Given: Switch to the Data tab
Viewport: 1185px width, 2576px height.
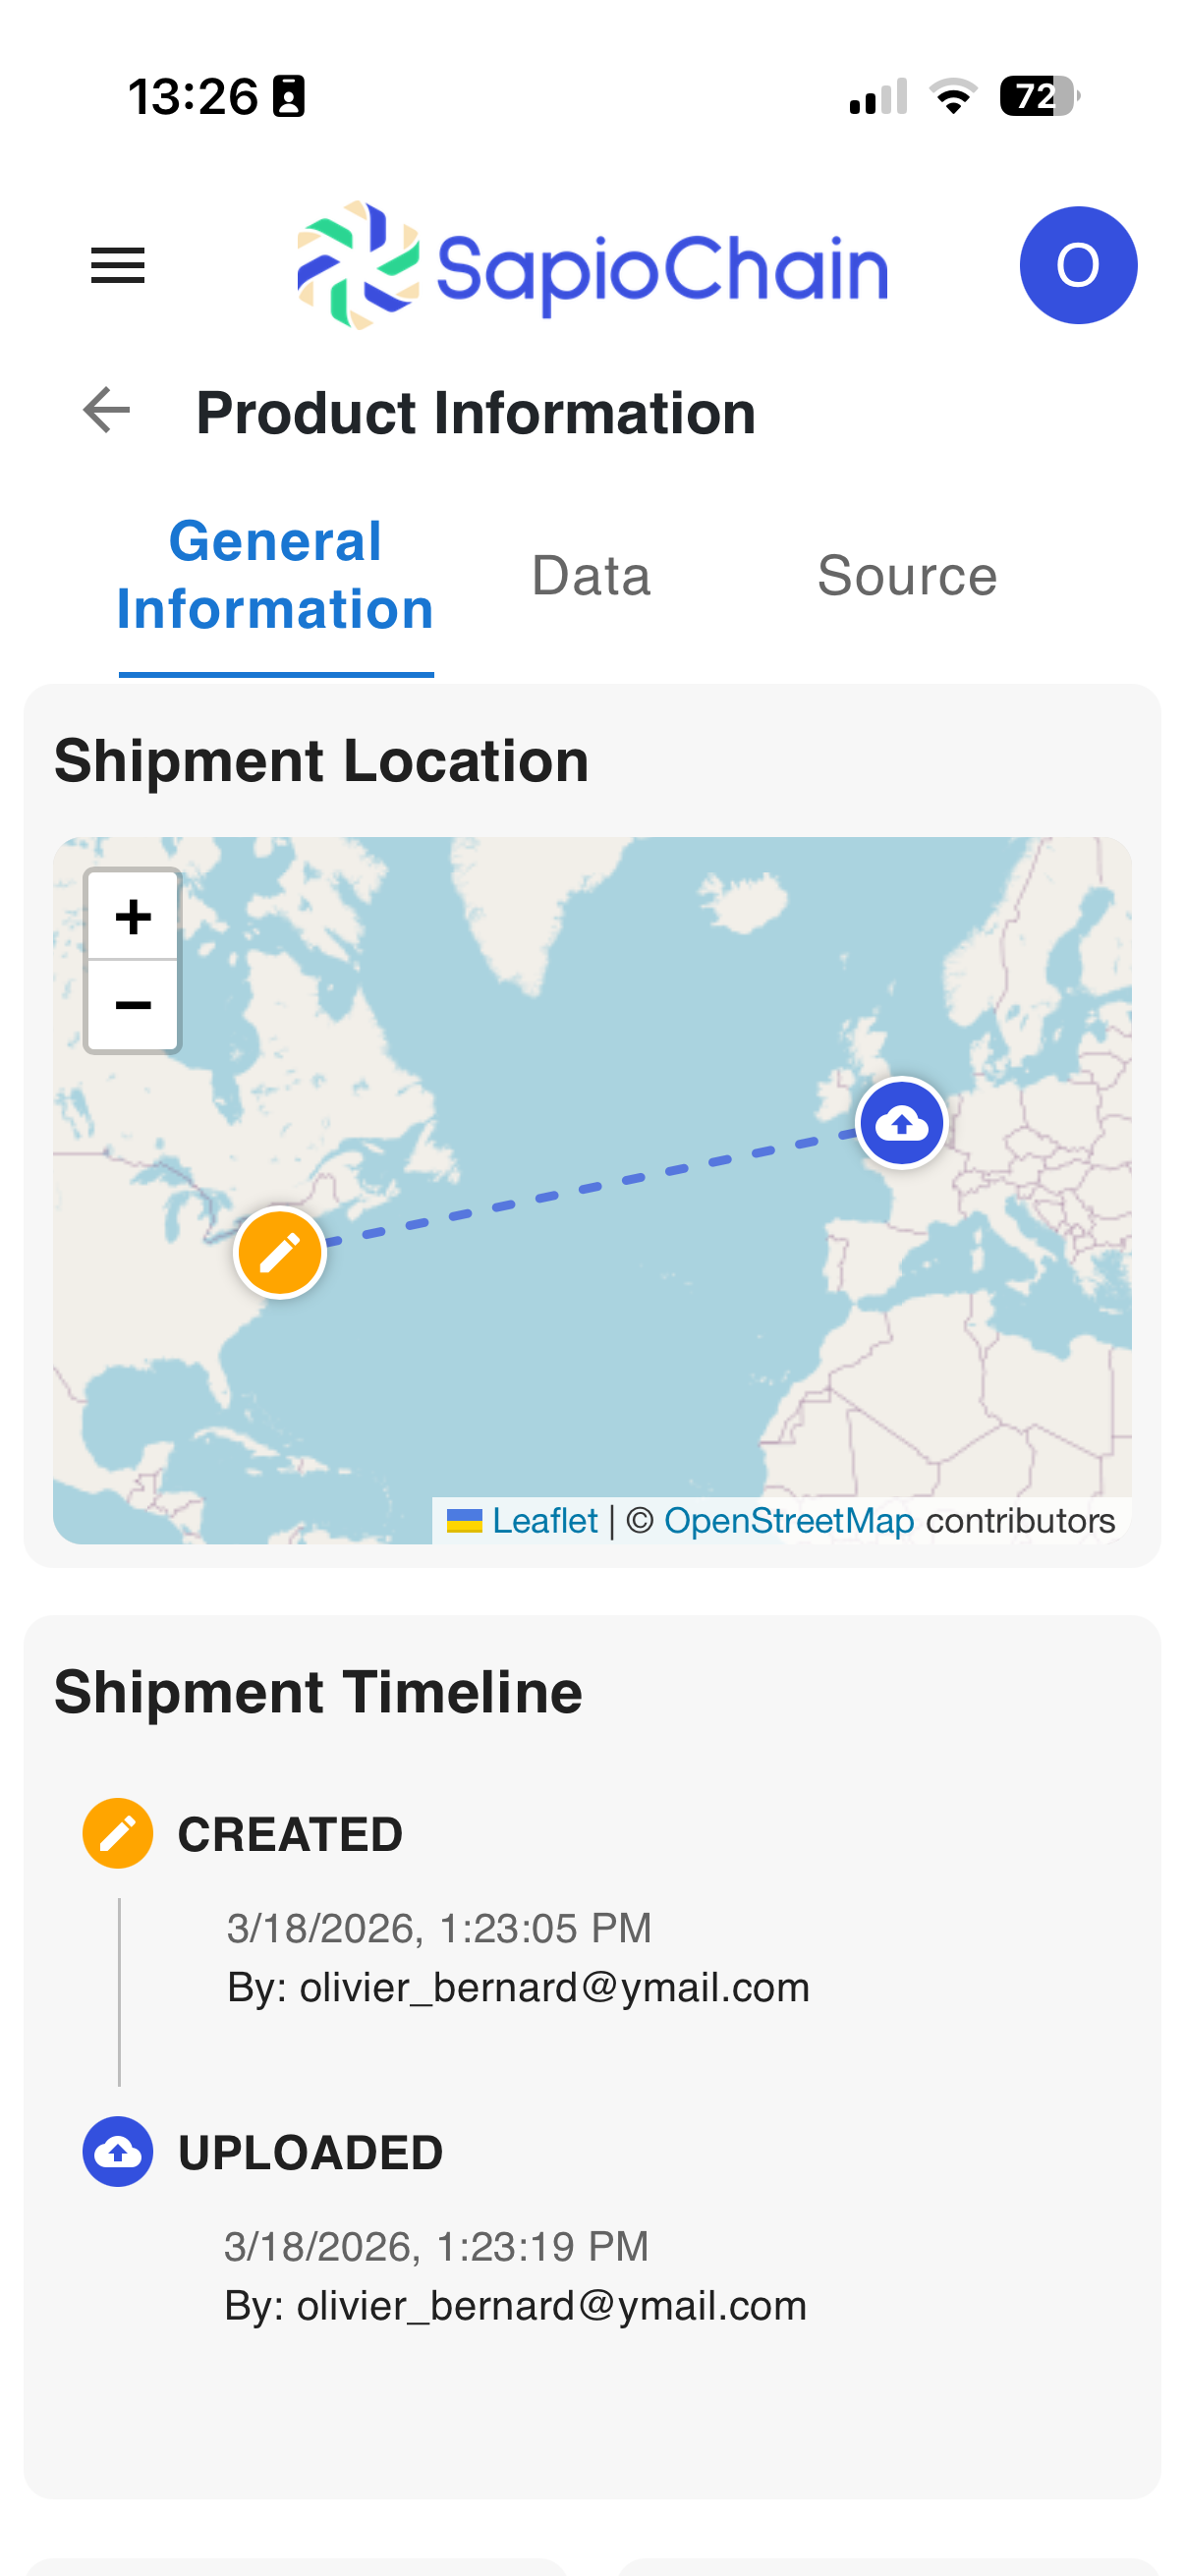Looking at the screenshot, I should (x=591, y=576).
